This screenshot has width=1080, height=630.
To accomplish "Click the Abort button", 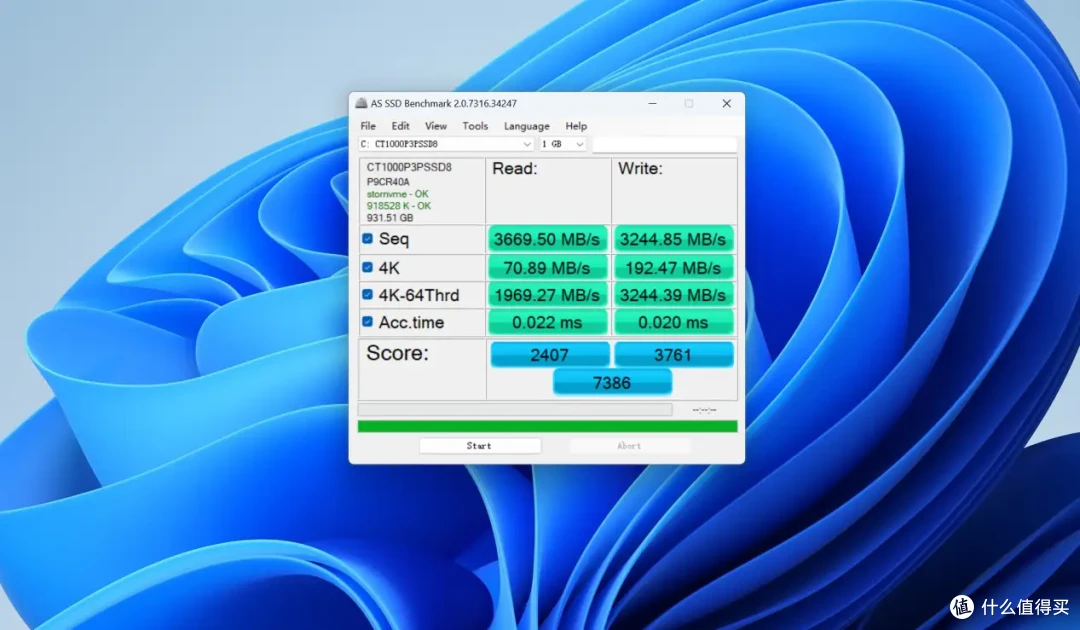I will (x=629, y=446).
